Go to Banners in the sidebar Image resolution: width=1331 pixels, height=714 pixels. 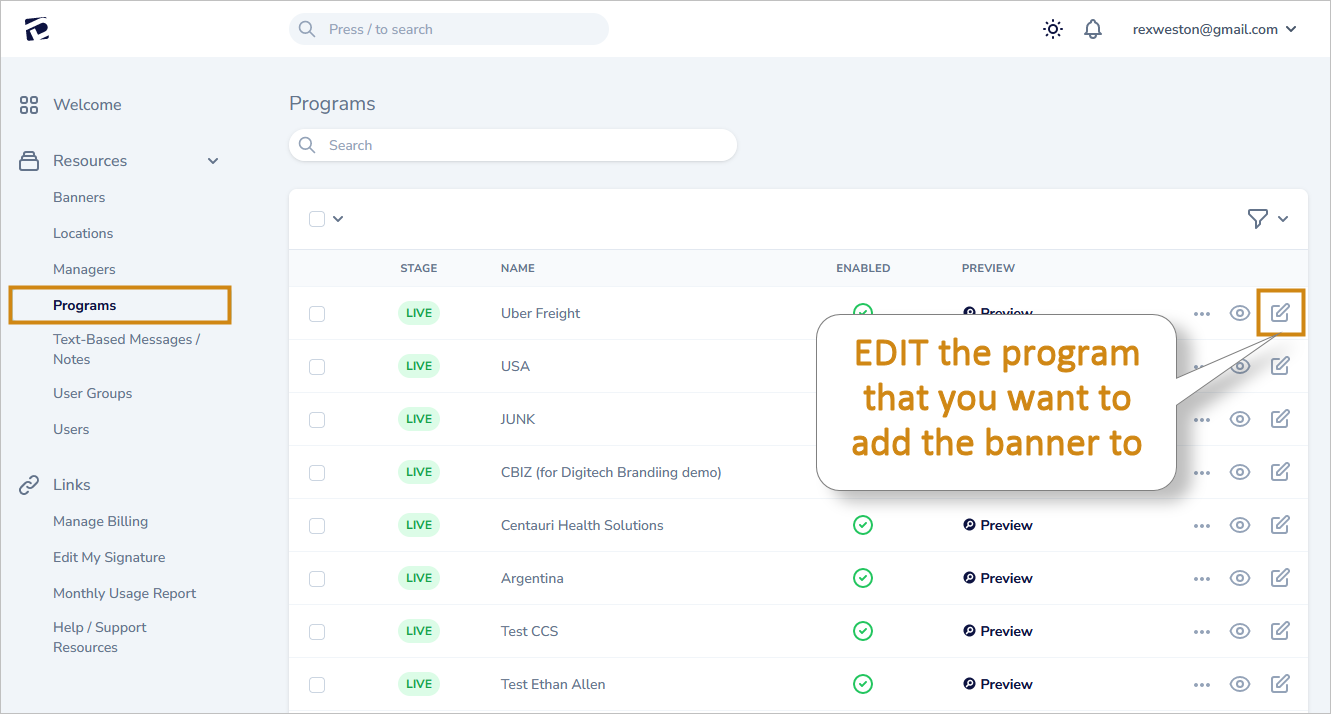pyautogui.click(x=79, y=197)
